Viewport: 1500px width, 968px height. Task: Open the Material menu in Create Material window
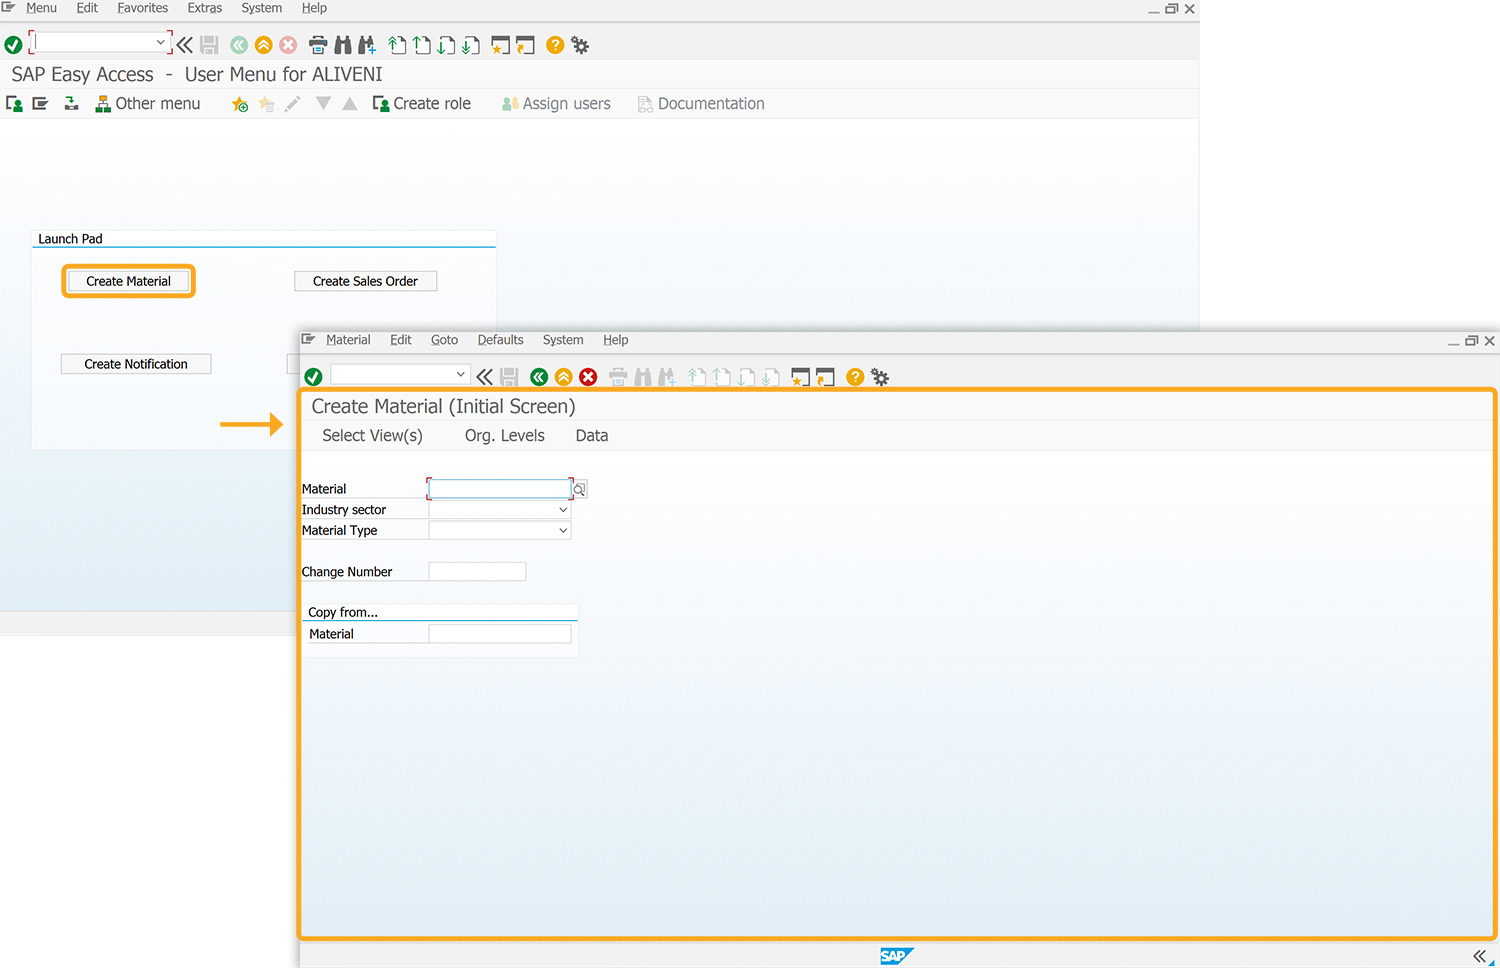[348, 340]
